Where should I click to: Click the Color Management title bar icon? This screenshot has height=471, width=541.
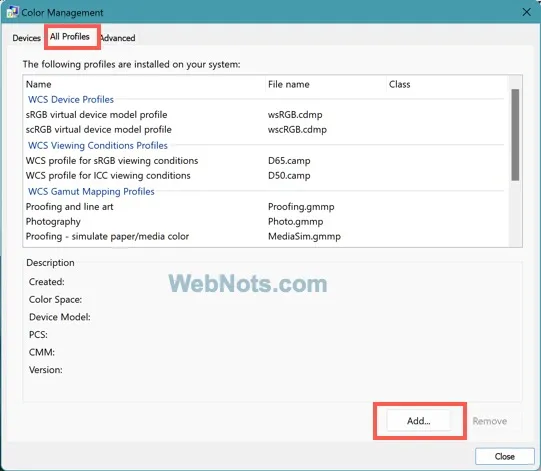pyautogui.click(x=12, y=12)
